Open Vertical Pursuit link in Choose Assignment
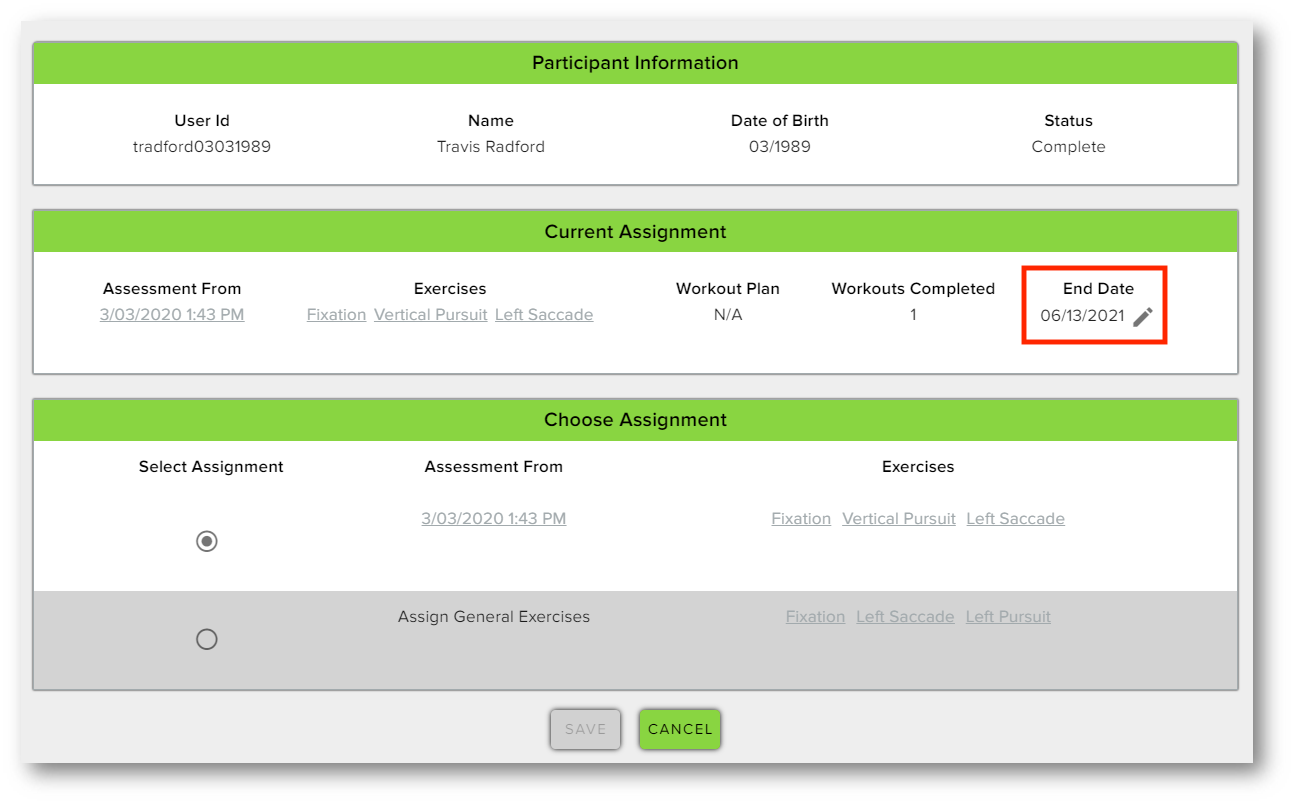This screenshot has height=805, width=1295. click(899, 519)
